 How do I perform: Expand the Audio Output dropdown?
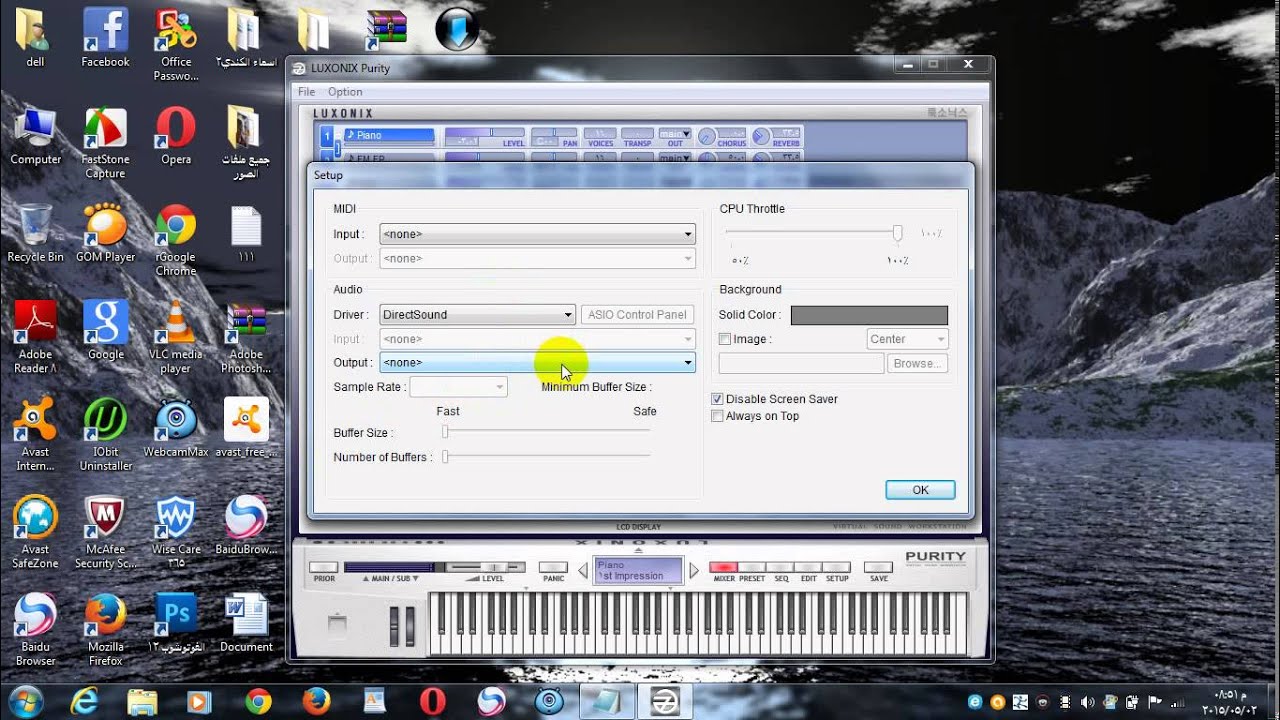pos(537,362)
